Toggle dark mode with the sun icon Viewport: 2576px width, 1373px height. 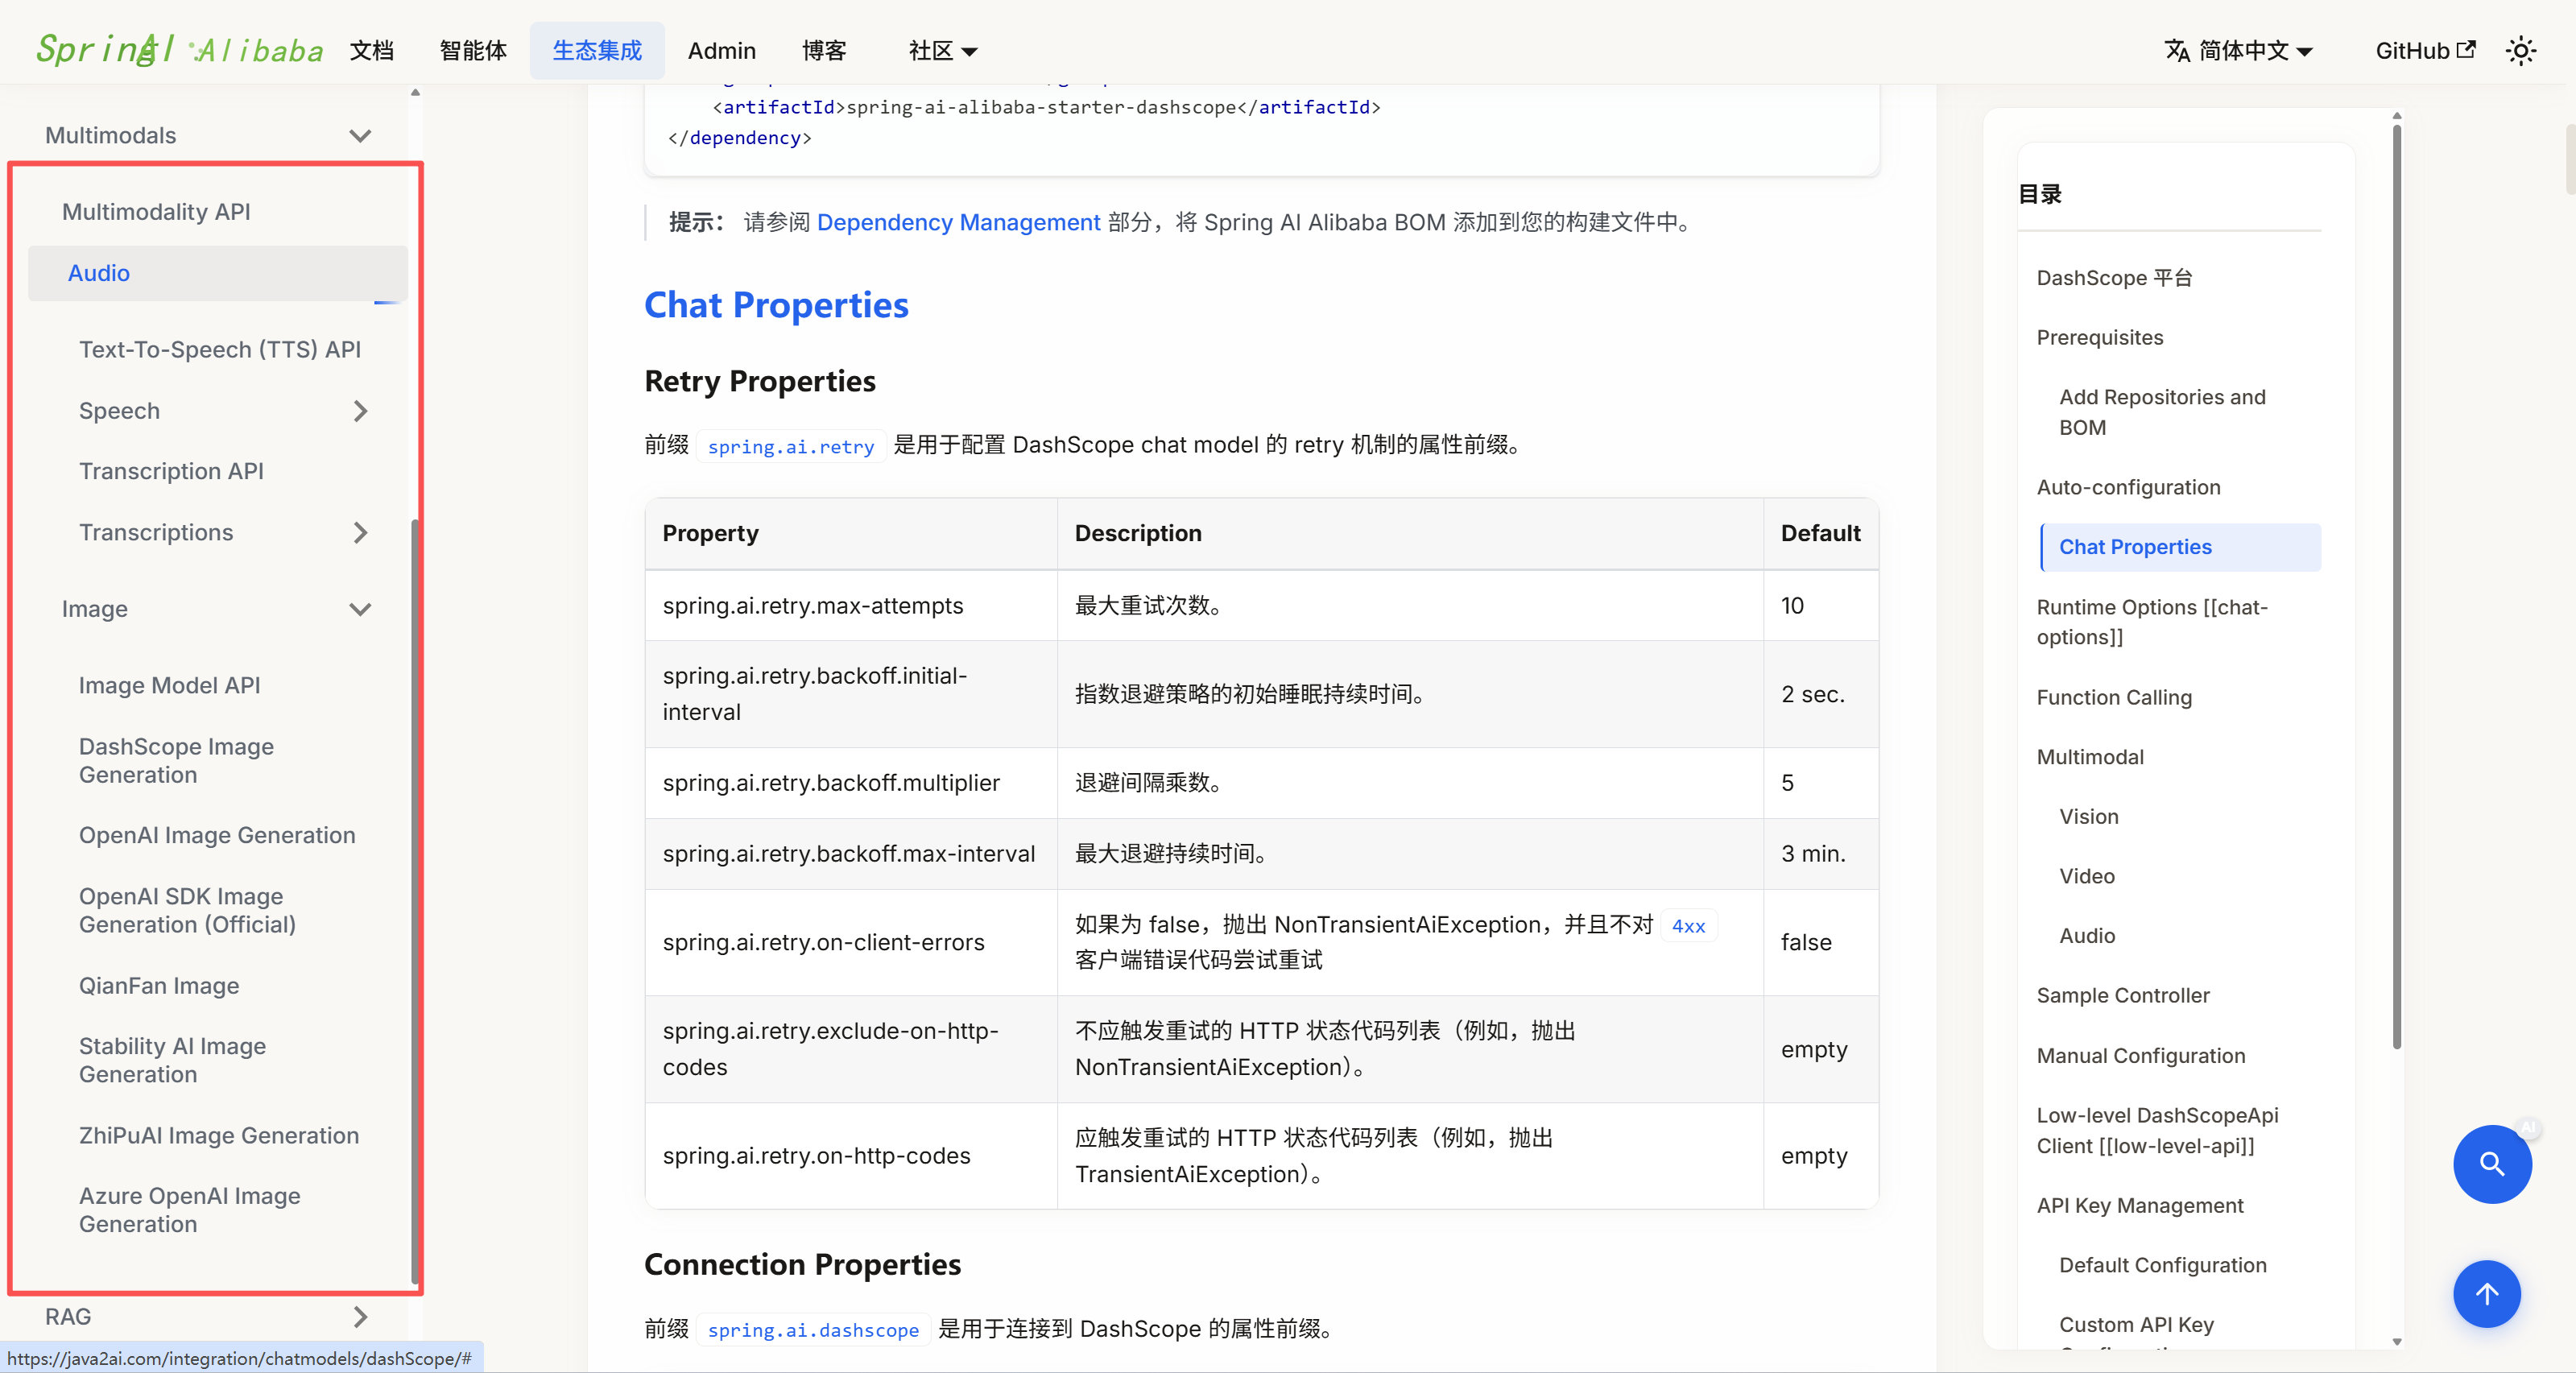(x=2521, y=50)
